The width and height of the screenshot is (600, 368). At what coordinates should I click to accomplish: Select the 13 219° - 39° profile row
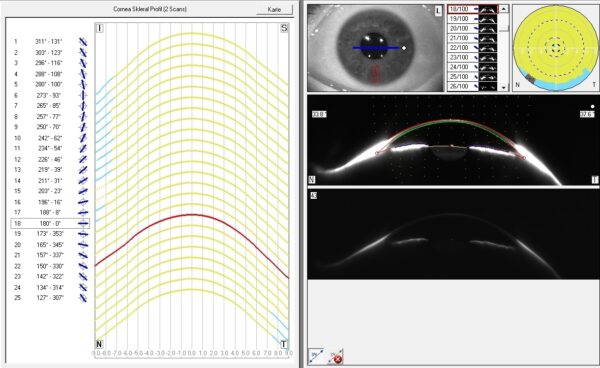tap(50, 170)
